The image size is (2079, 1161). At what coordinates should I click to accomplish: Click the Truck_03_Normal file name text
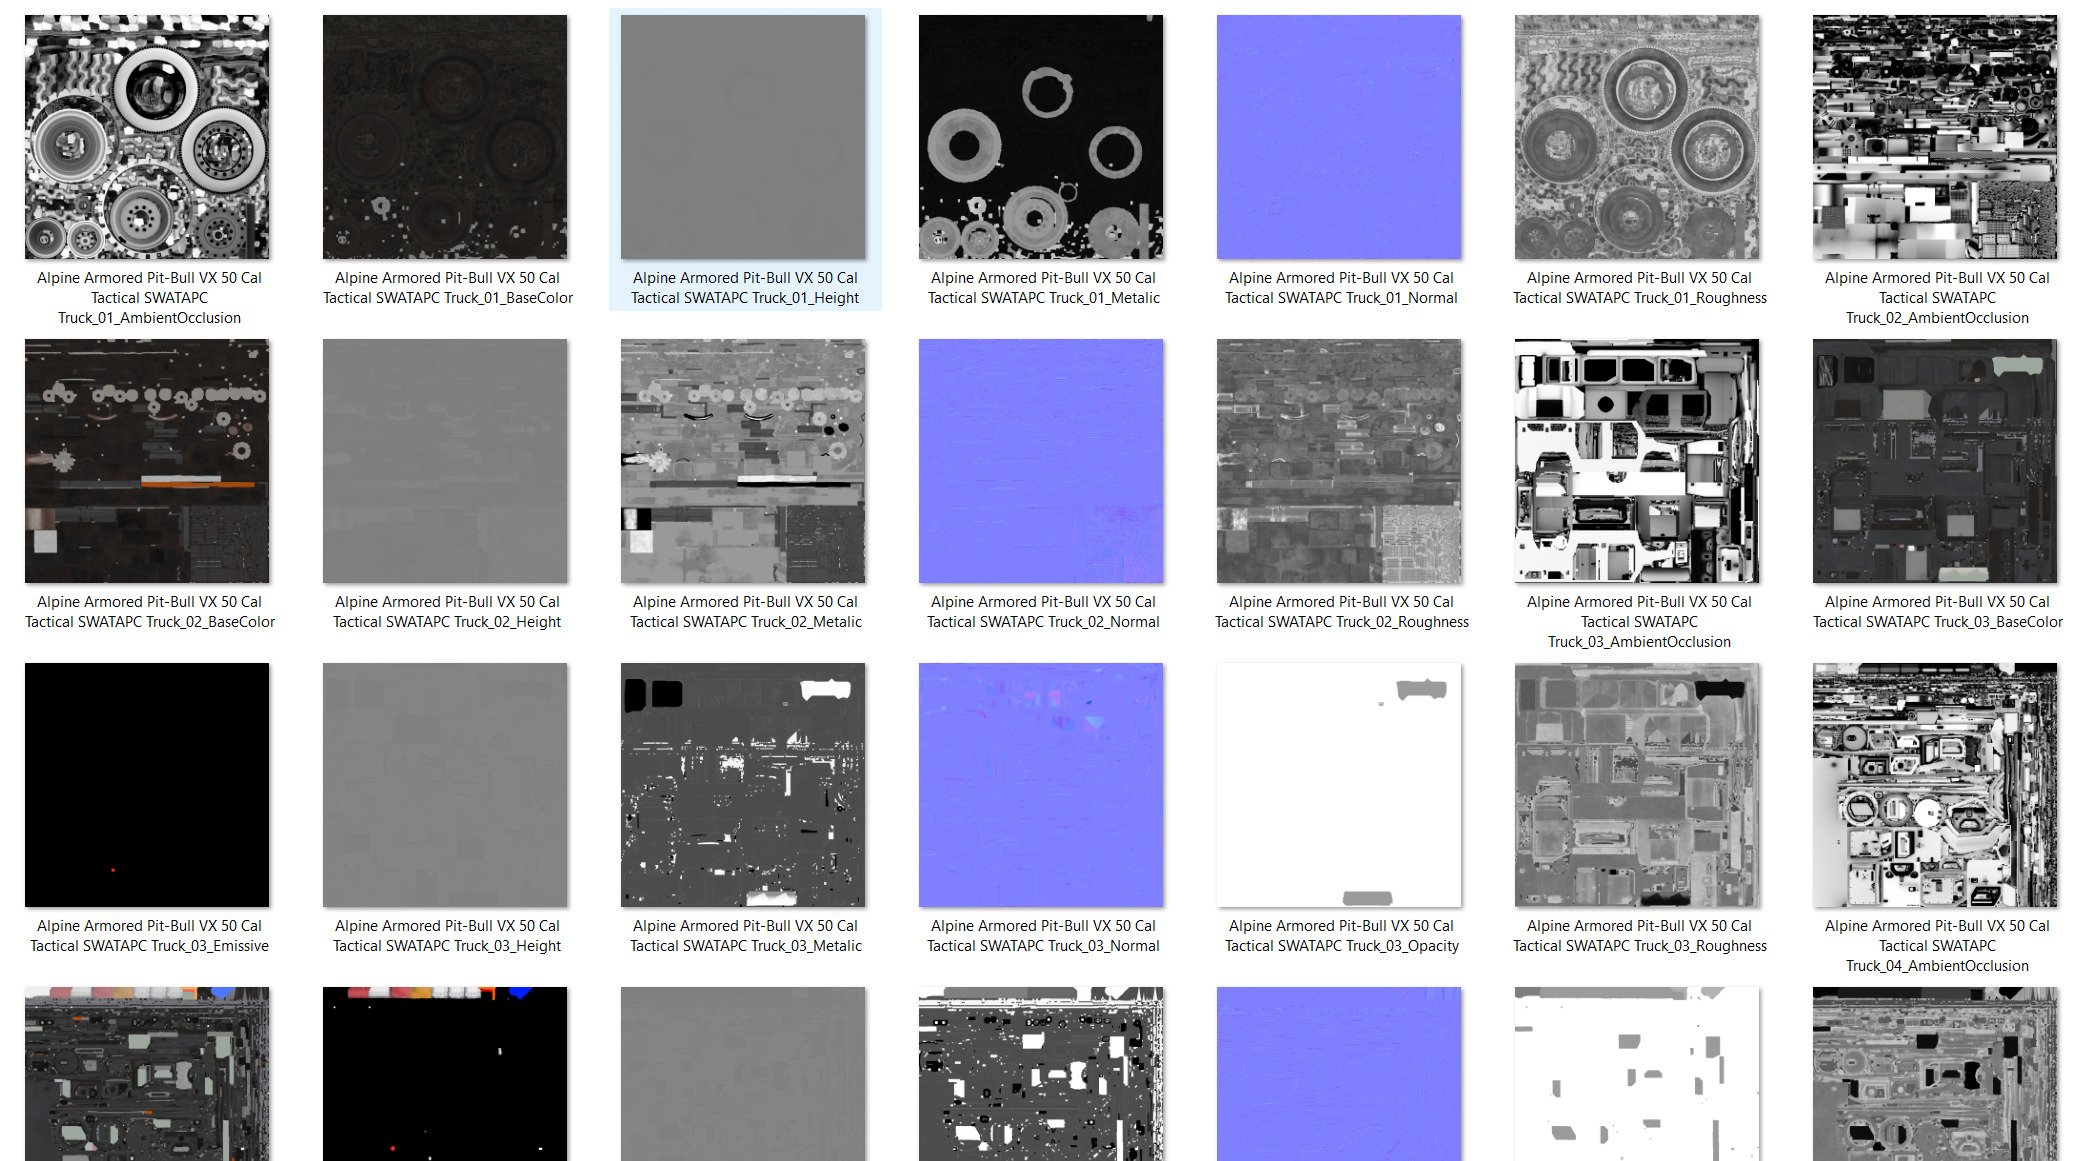(x=1043, y=936)
